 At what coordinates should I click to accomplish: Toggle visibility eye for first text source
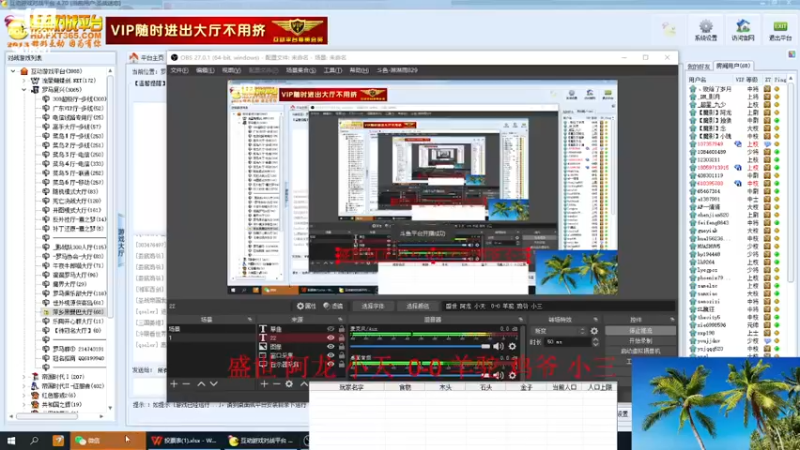[331, 329]
